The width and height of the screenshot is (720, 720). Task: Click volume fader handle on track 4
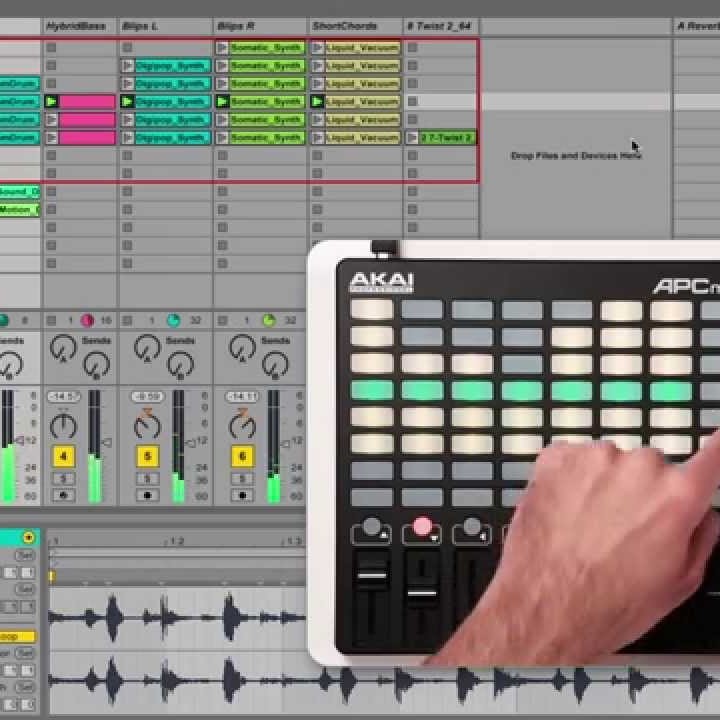107,443
